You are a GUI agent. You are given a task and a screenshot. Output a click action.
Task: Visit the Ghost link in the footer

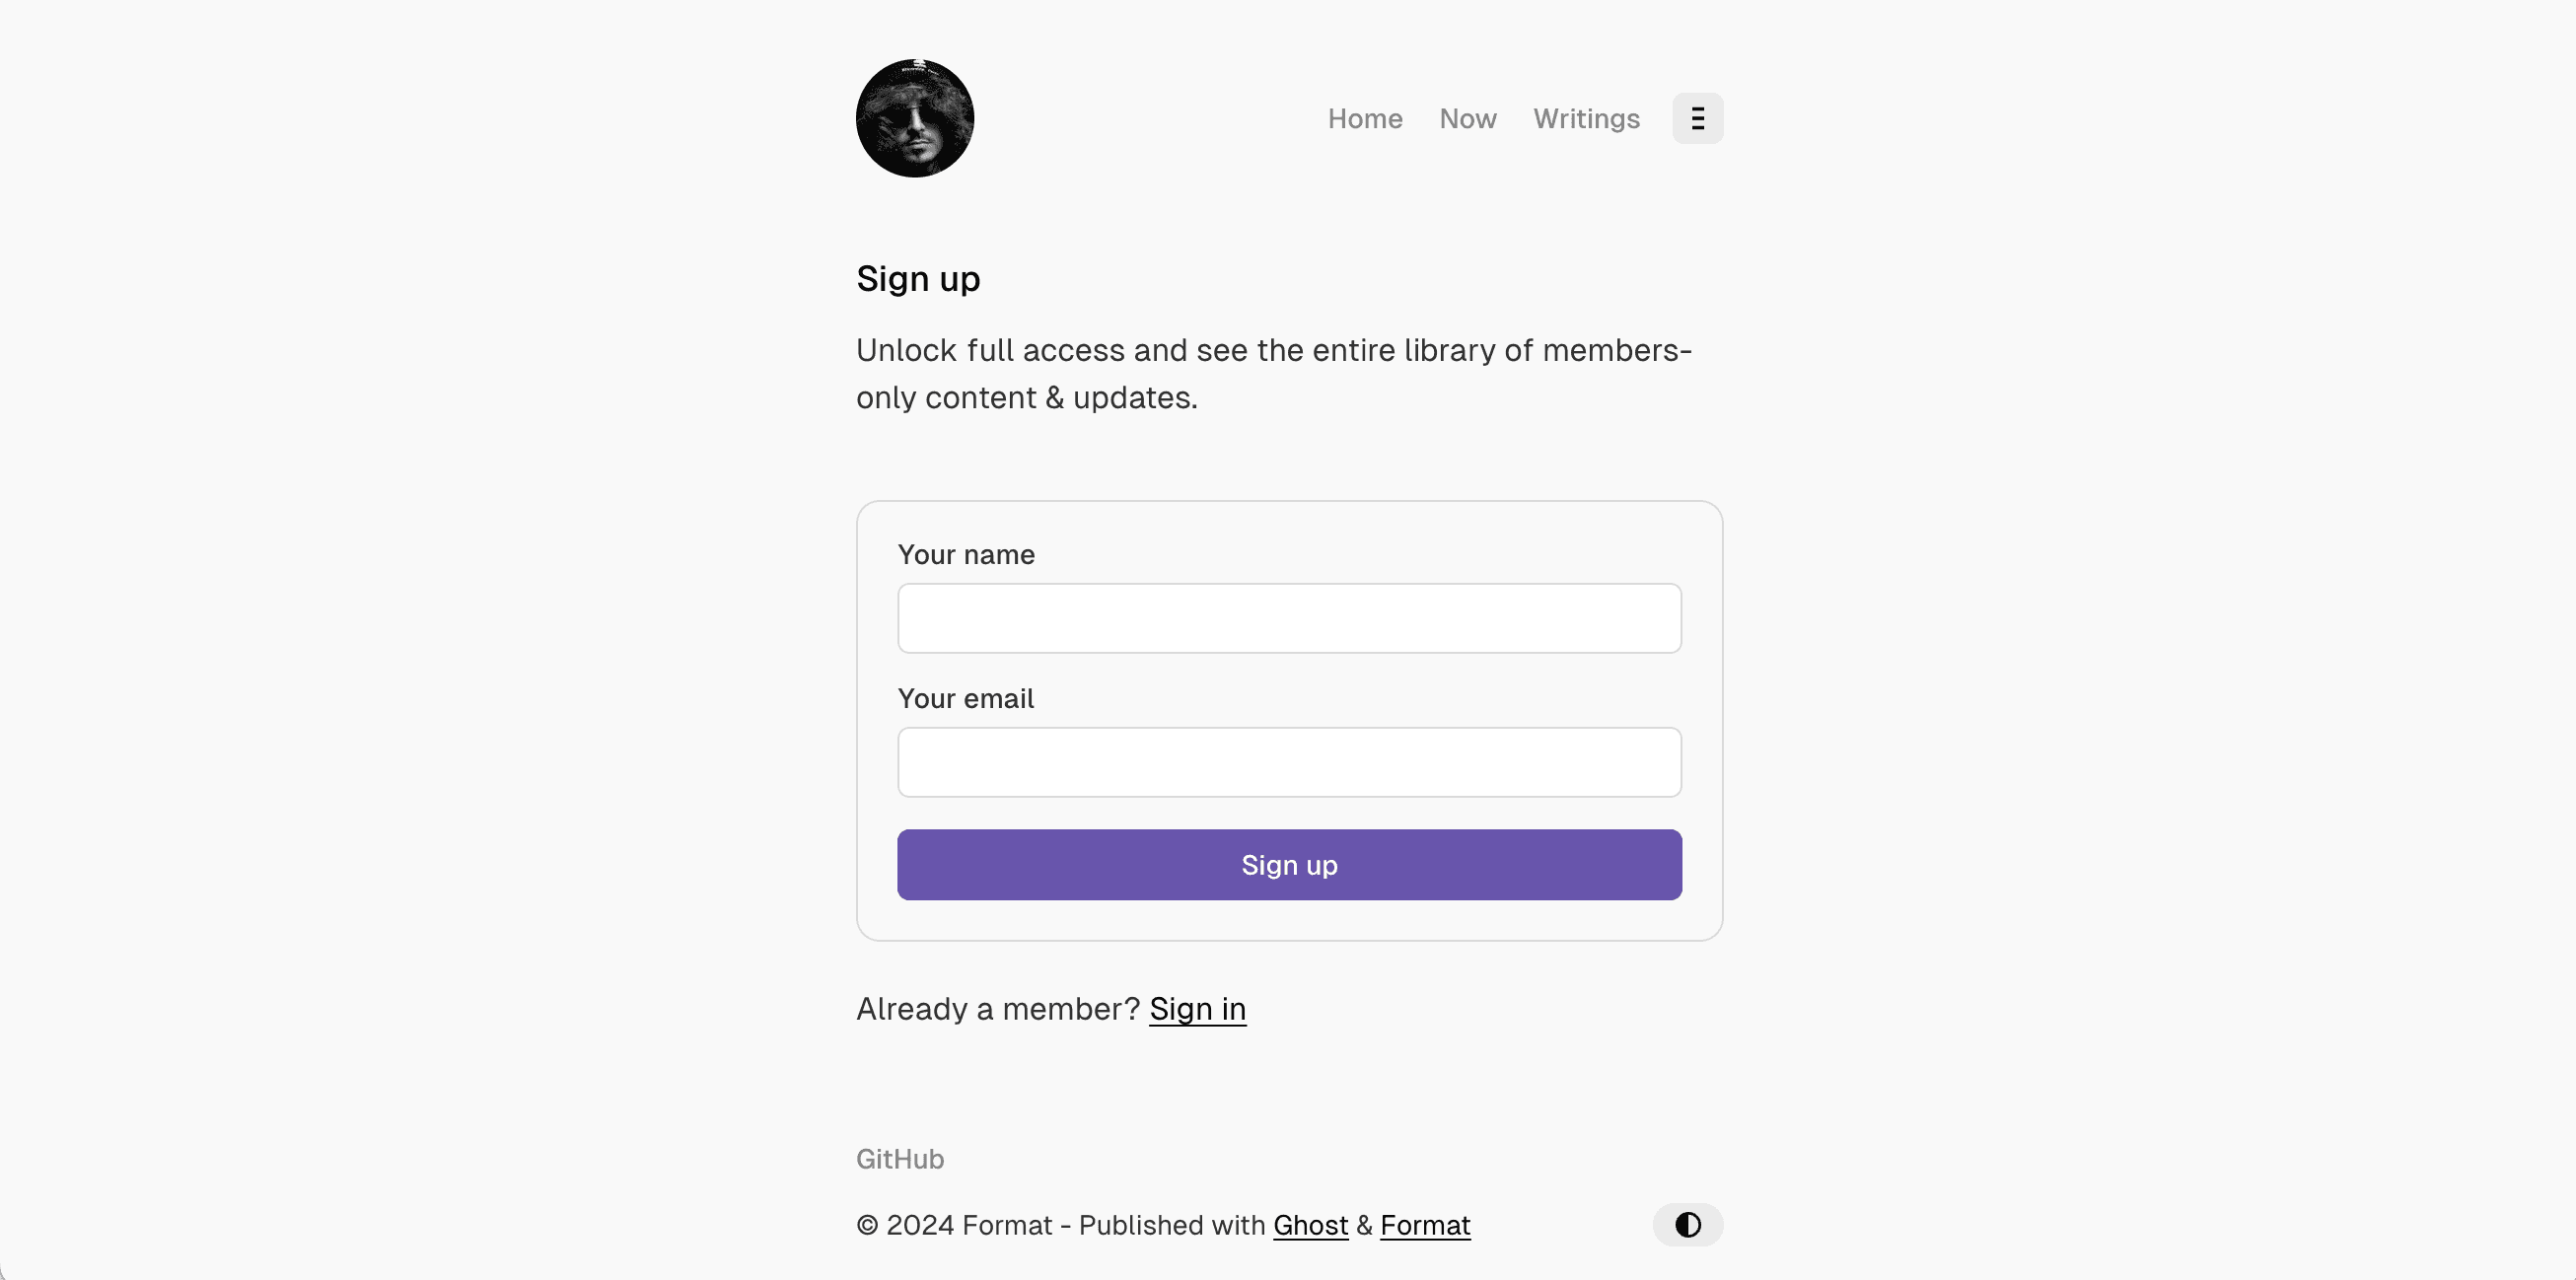point(1310,1225)
